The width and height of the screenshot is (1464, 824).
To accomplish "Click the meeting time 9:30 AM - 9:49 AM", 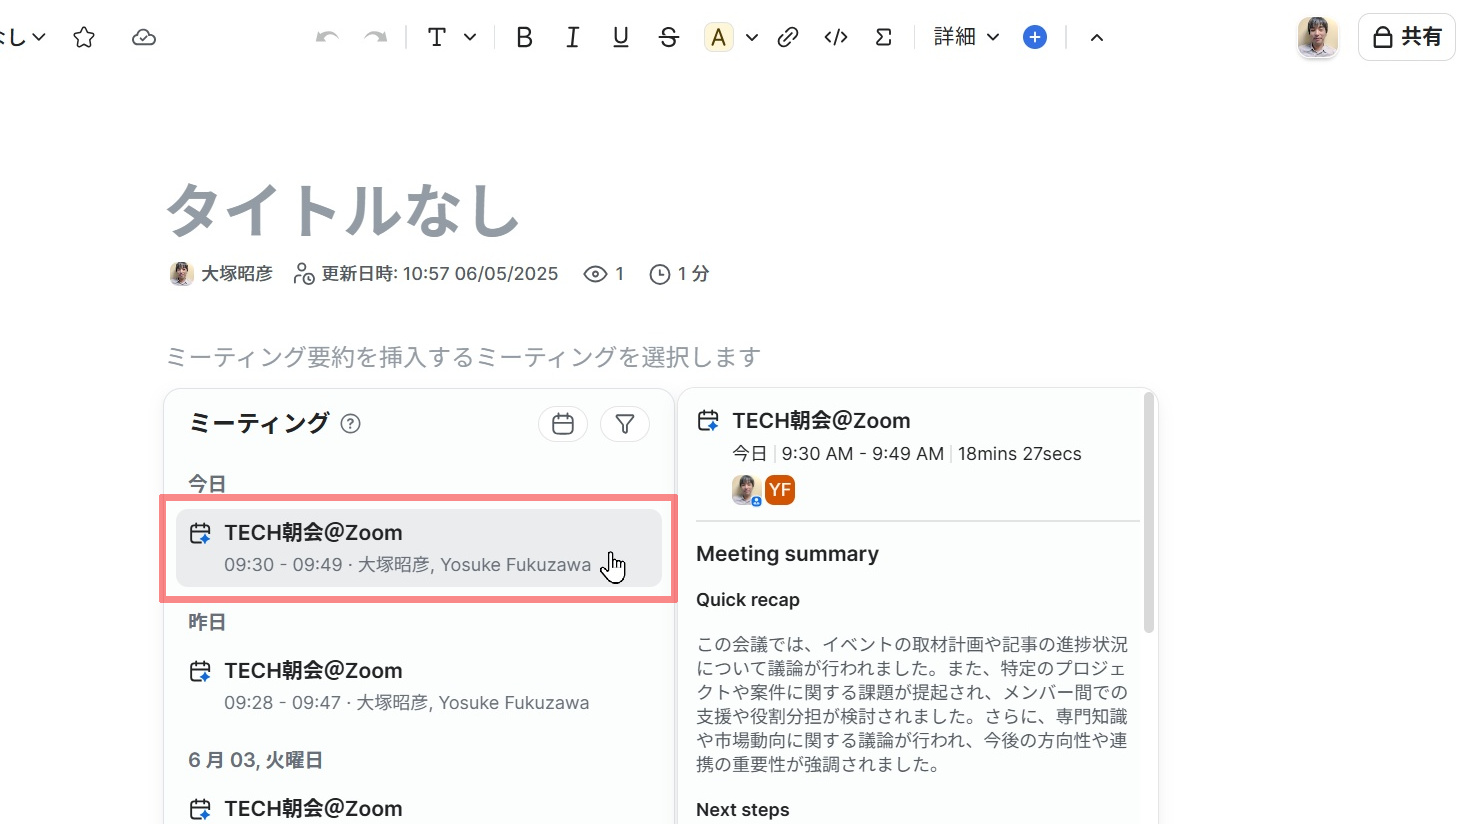I will (x=863, y=454).
